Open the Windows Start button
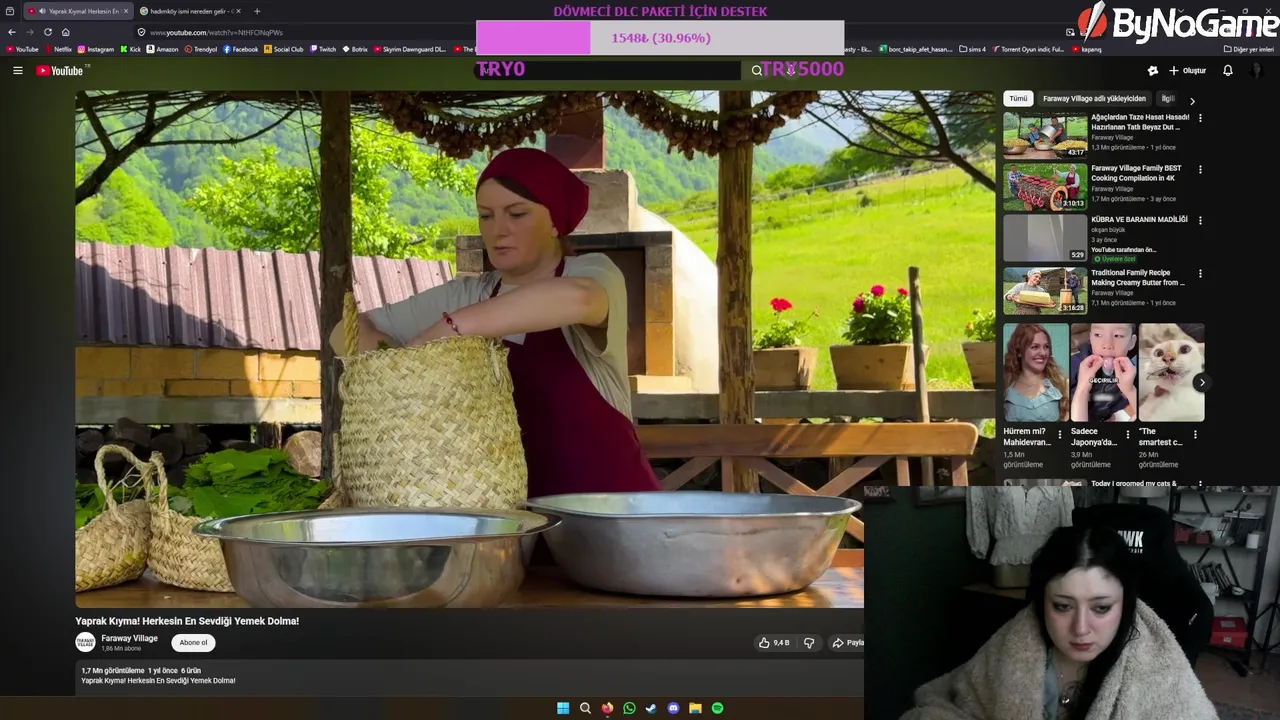 pos(563,708)
